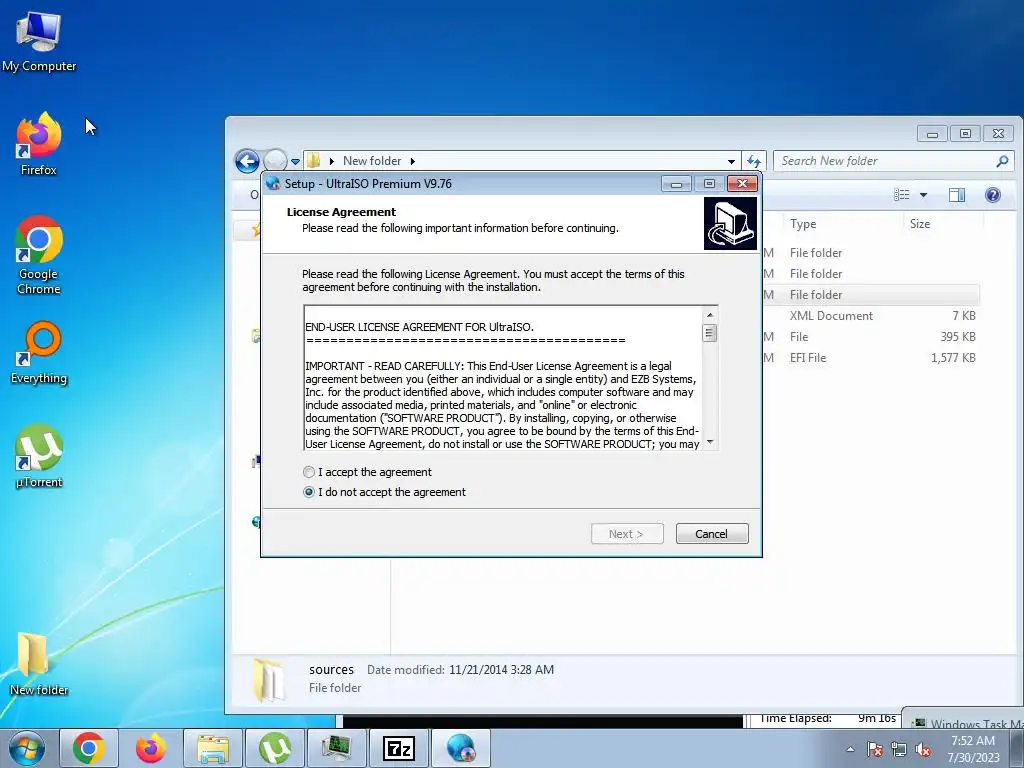The image size is (1024, 768).
Task: Open µTorrent taskbar button
Action: pyautogui.click(x=275, y=748)
